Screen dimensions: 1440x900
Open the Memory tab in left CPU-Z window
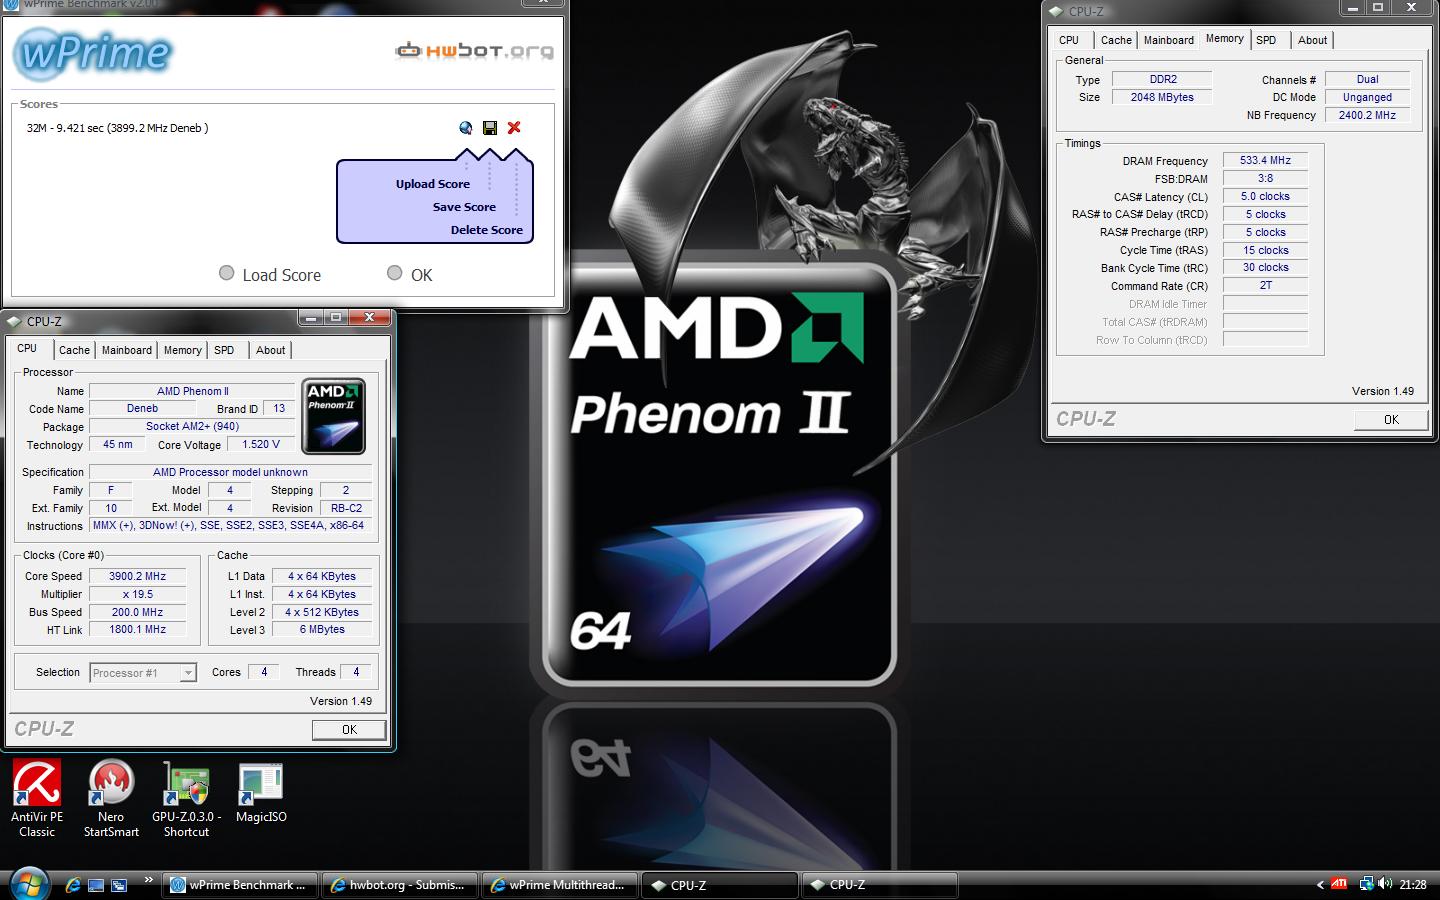(183, 350)
